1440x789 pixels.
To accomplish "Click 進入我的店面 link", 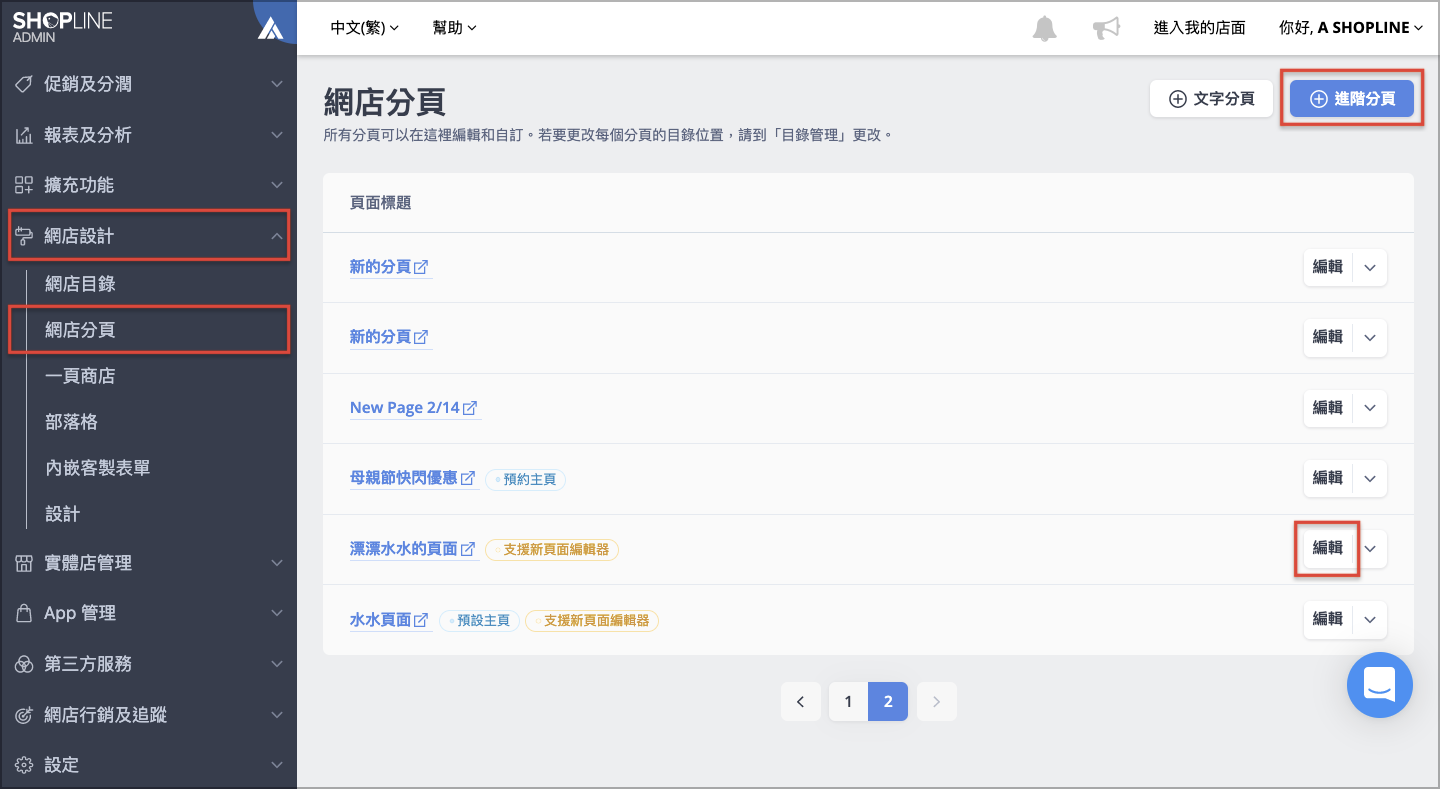I will coord(1200,28).
